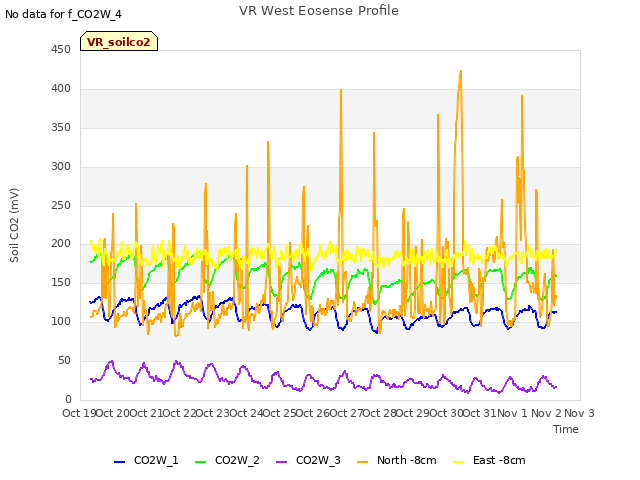The image size is (640, 480).
Task: Click the 'No data for f_CO2W_4' message
Action: [x=63, y=14]
